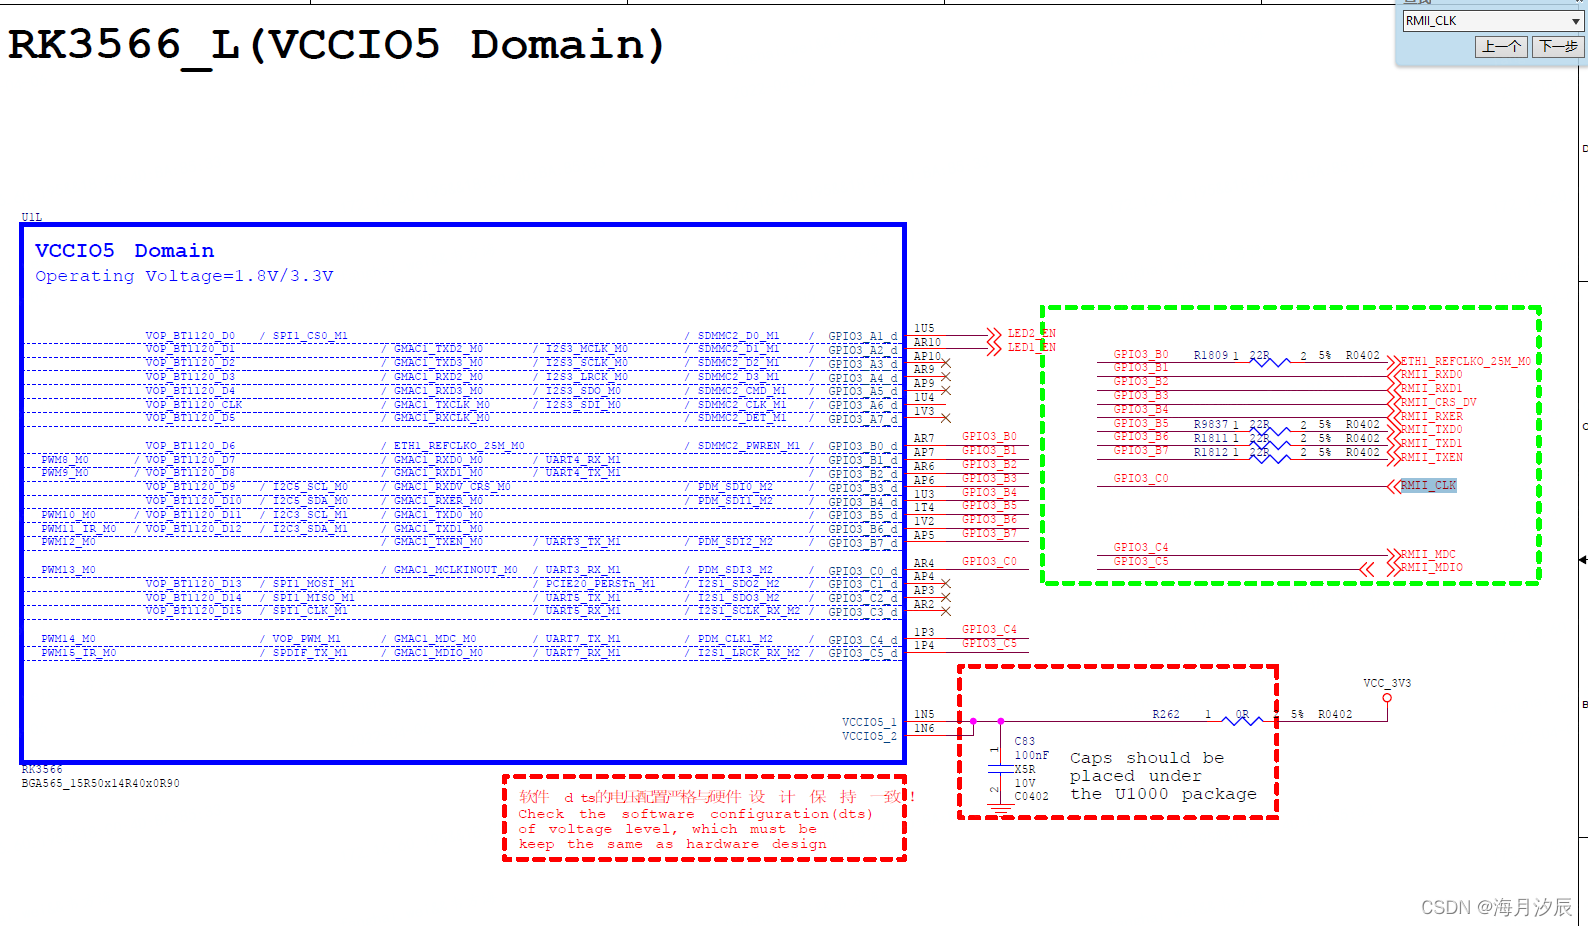Select resistor R1812 reference designator
The height and width of the screenshot is (926, 1588).
pos(1210,452)
